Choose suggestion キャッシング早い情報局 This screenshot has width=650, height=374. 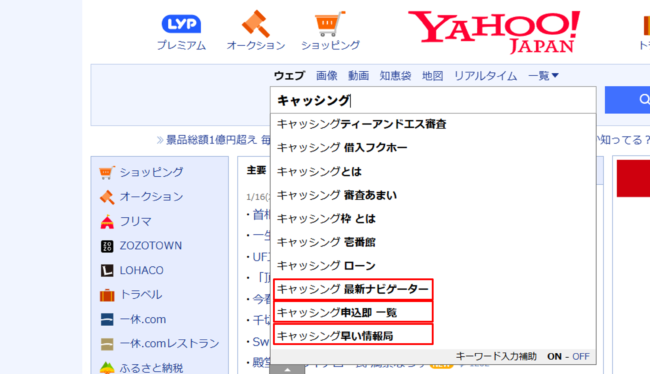pos(433,336)
